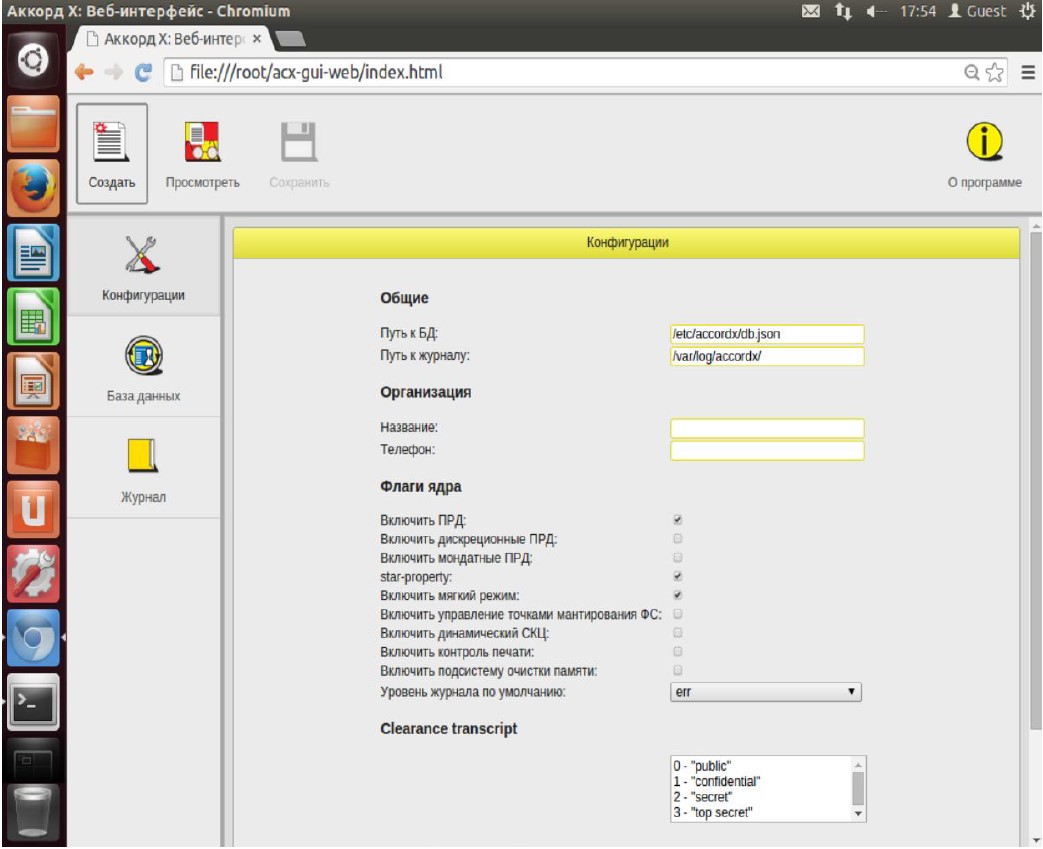Open Уровень журнала по умолчанию dropdown

tap(766, 692)
